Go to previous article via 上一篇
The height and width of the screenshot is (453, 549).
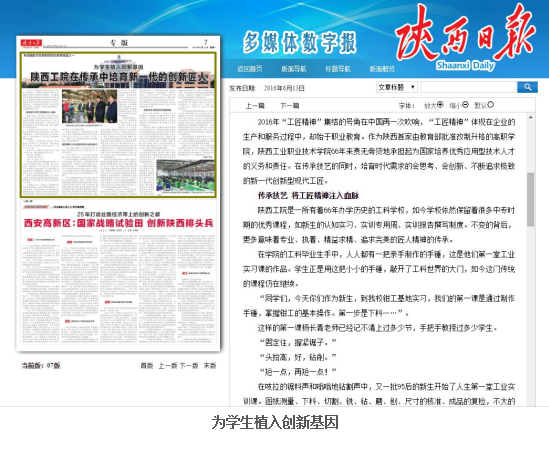click(255, 105)
